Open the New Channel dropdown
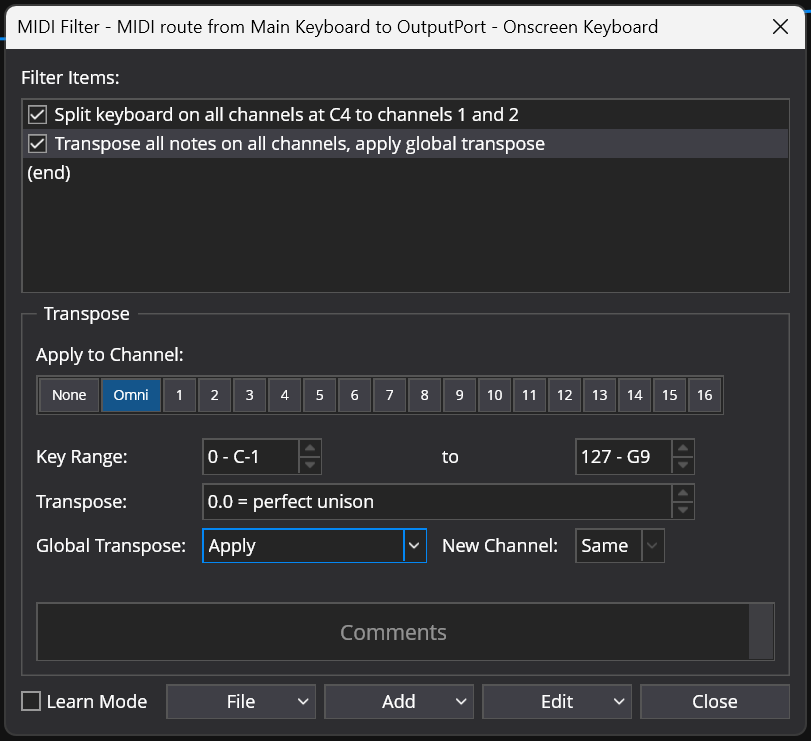 coord(650,545)
